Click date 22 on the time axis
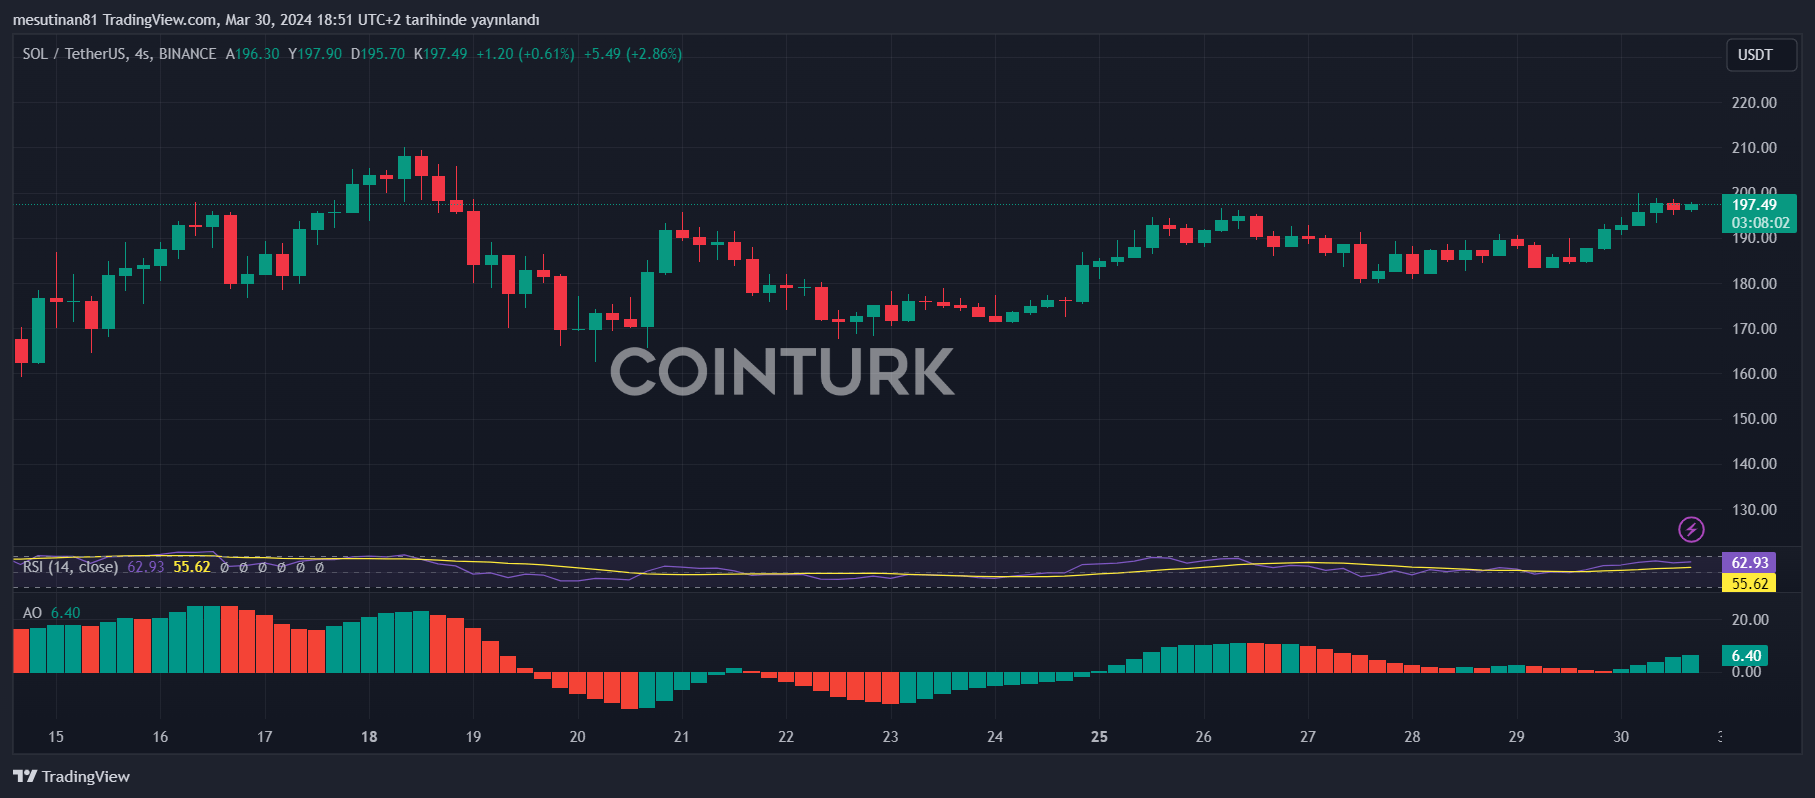The width and height of the screenshot is (1815, 798). (x=786, y=737)
